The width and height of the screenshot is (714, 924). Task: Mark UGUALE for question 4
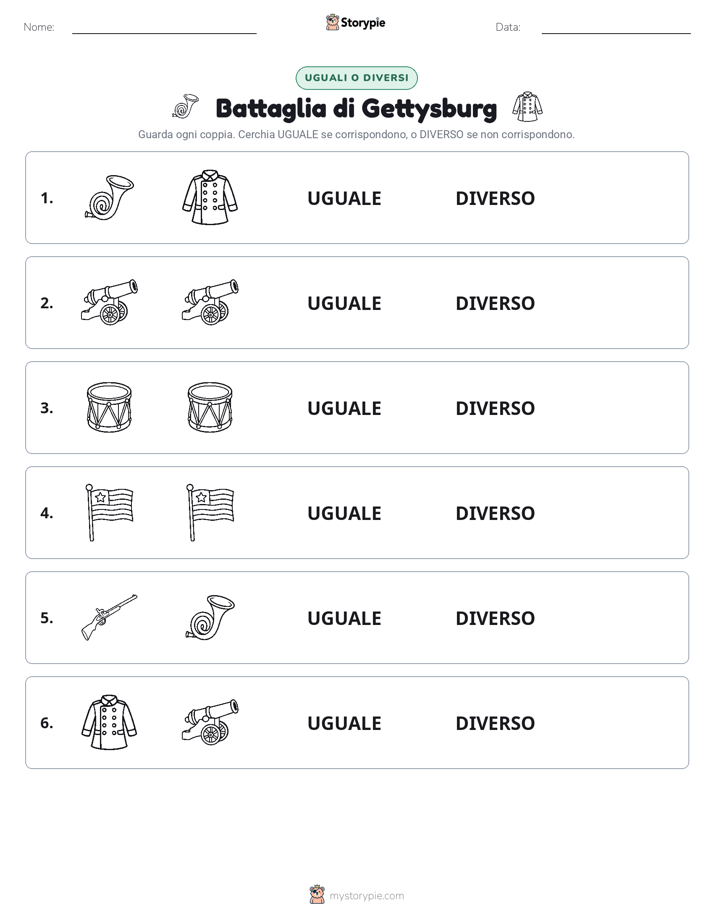[344, 513]
